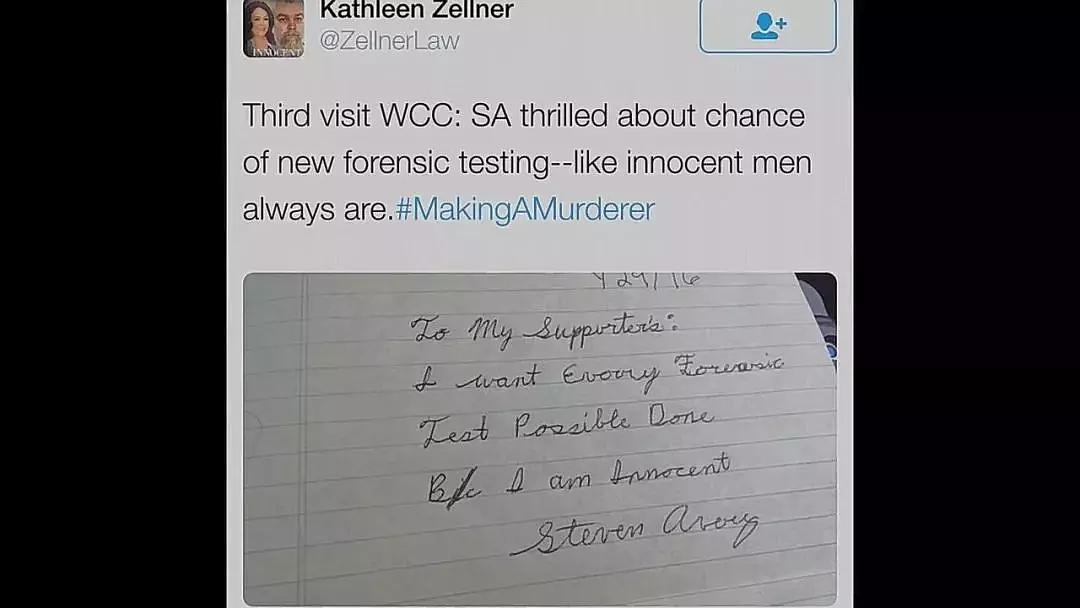Click the @ZellnerLaw handle
1080x608 pixels.
point(389,41)
